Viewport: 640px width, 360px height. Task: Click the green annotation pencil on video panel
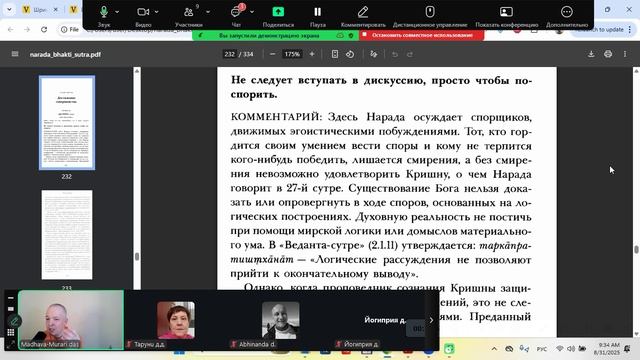point(14,321)
